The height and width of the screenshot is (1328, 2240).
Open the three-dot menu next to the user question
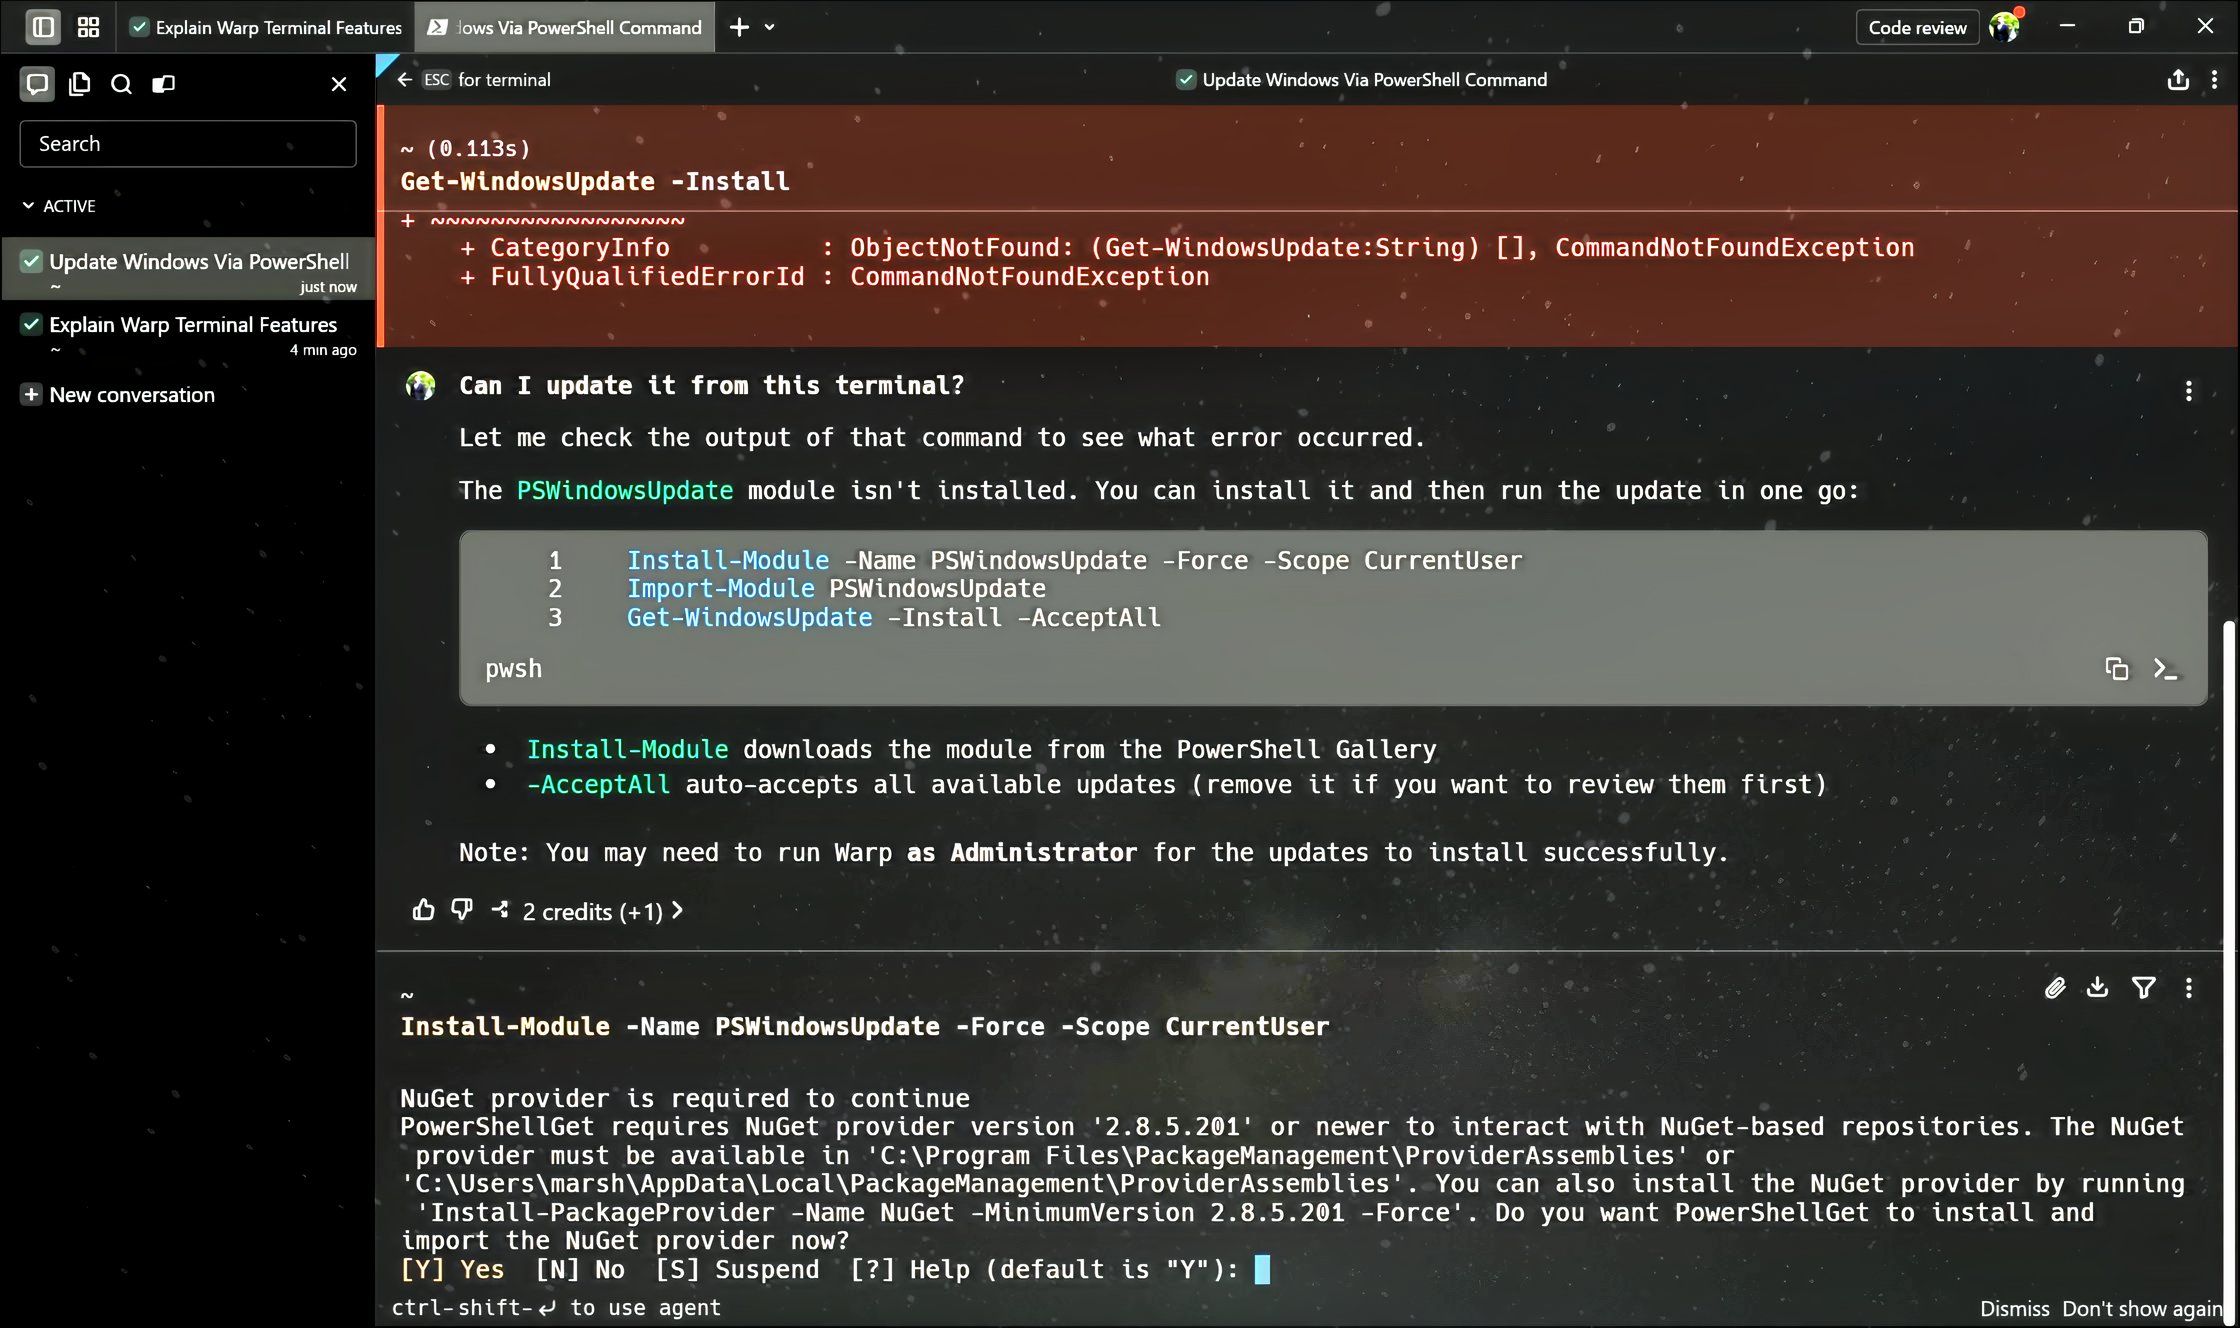(2189, 391)
